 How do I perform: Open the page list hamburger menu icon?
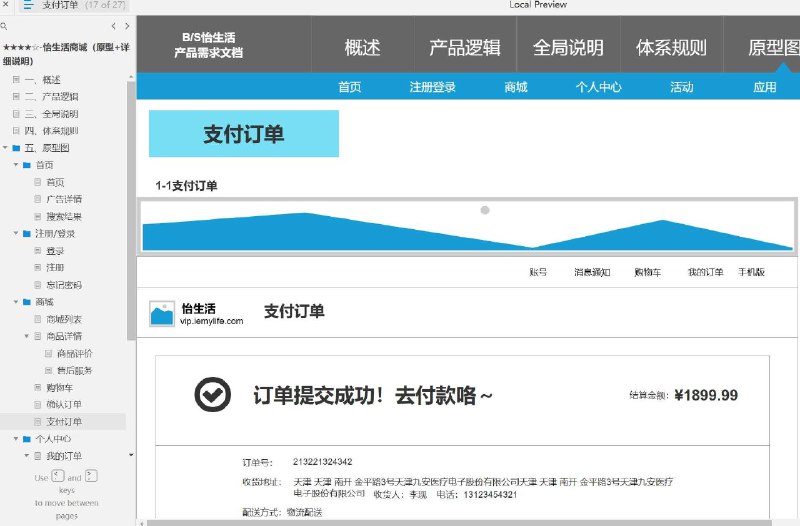29,5
